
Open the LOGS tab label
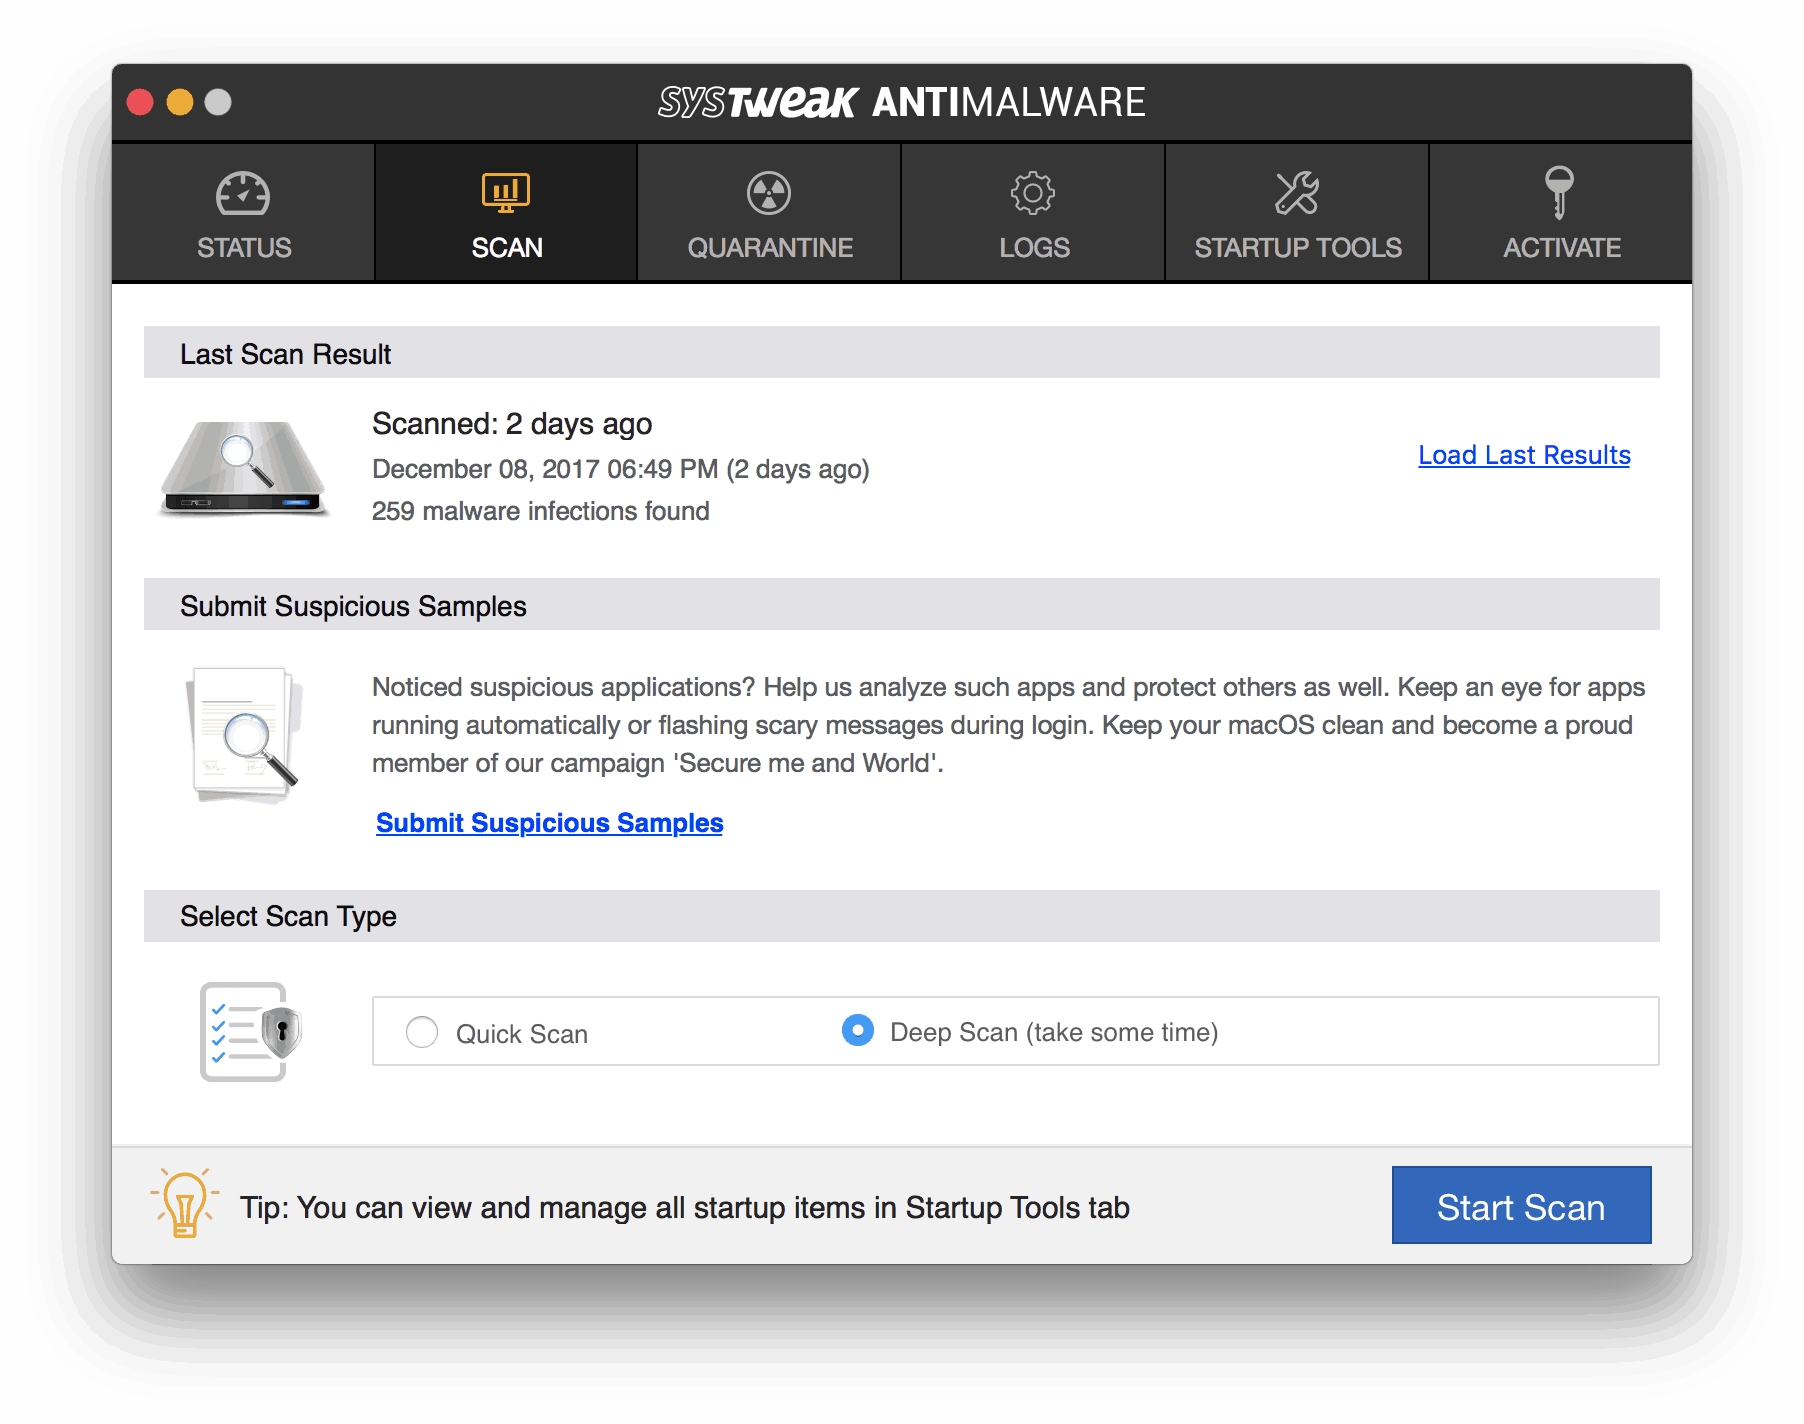(1034, 248)
